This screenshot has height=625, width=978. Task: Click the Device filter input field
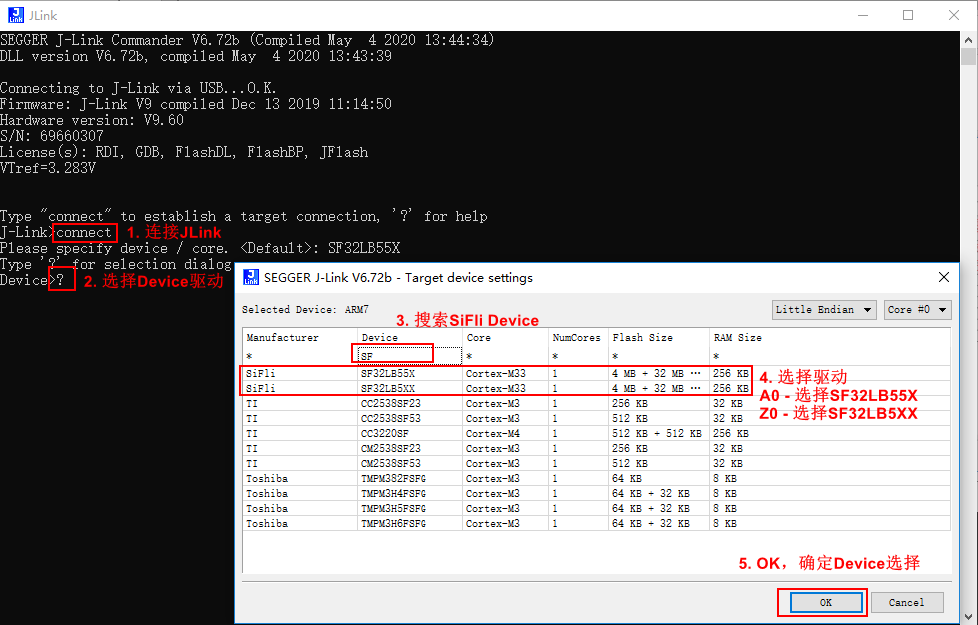(395, 355)
